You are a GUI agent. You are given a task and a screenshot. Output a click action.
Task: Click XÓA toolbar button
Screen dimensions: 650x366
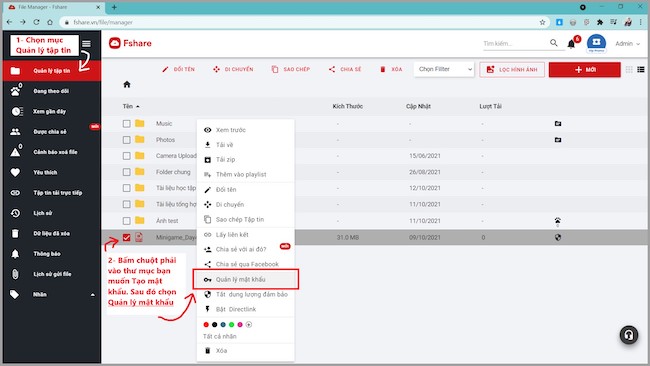click(391, 69)
